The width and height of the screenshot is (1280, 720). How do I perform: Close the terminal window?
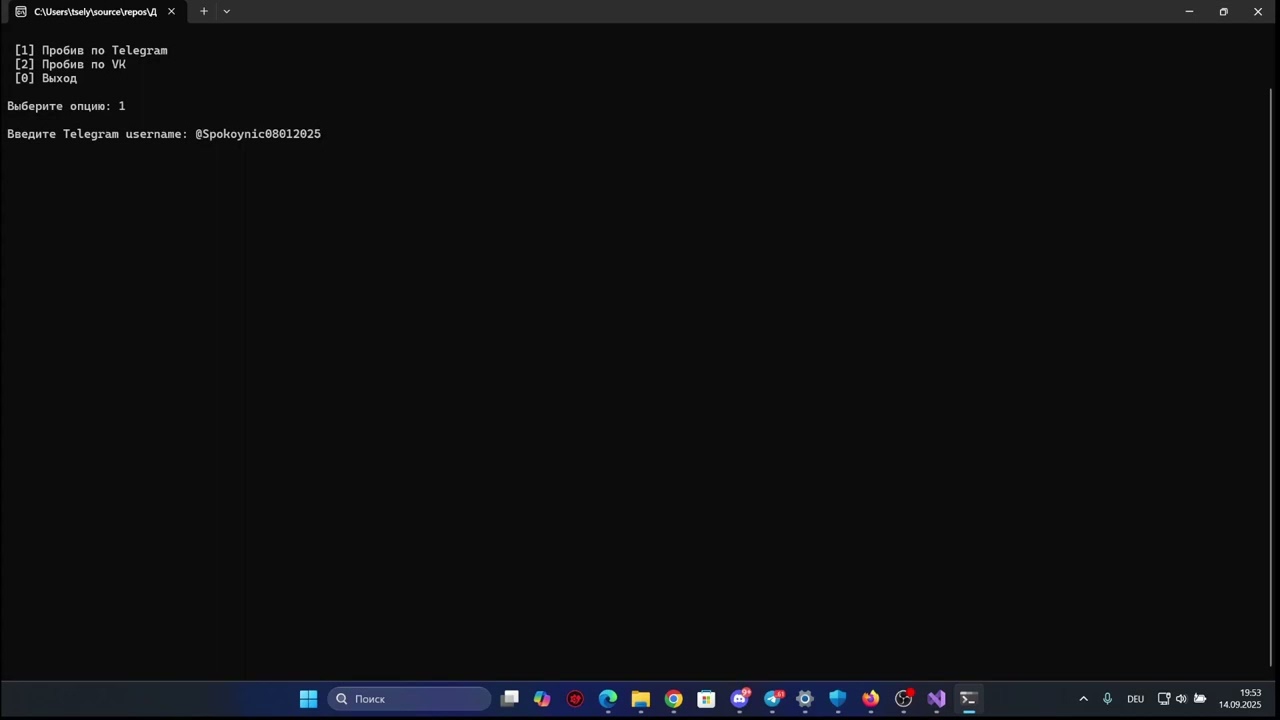[1258, 12]
